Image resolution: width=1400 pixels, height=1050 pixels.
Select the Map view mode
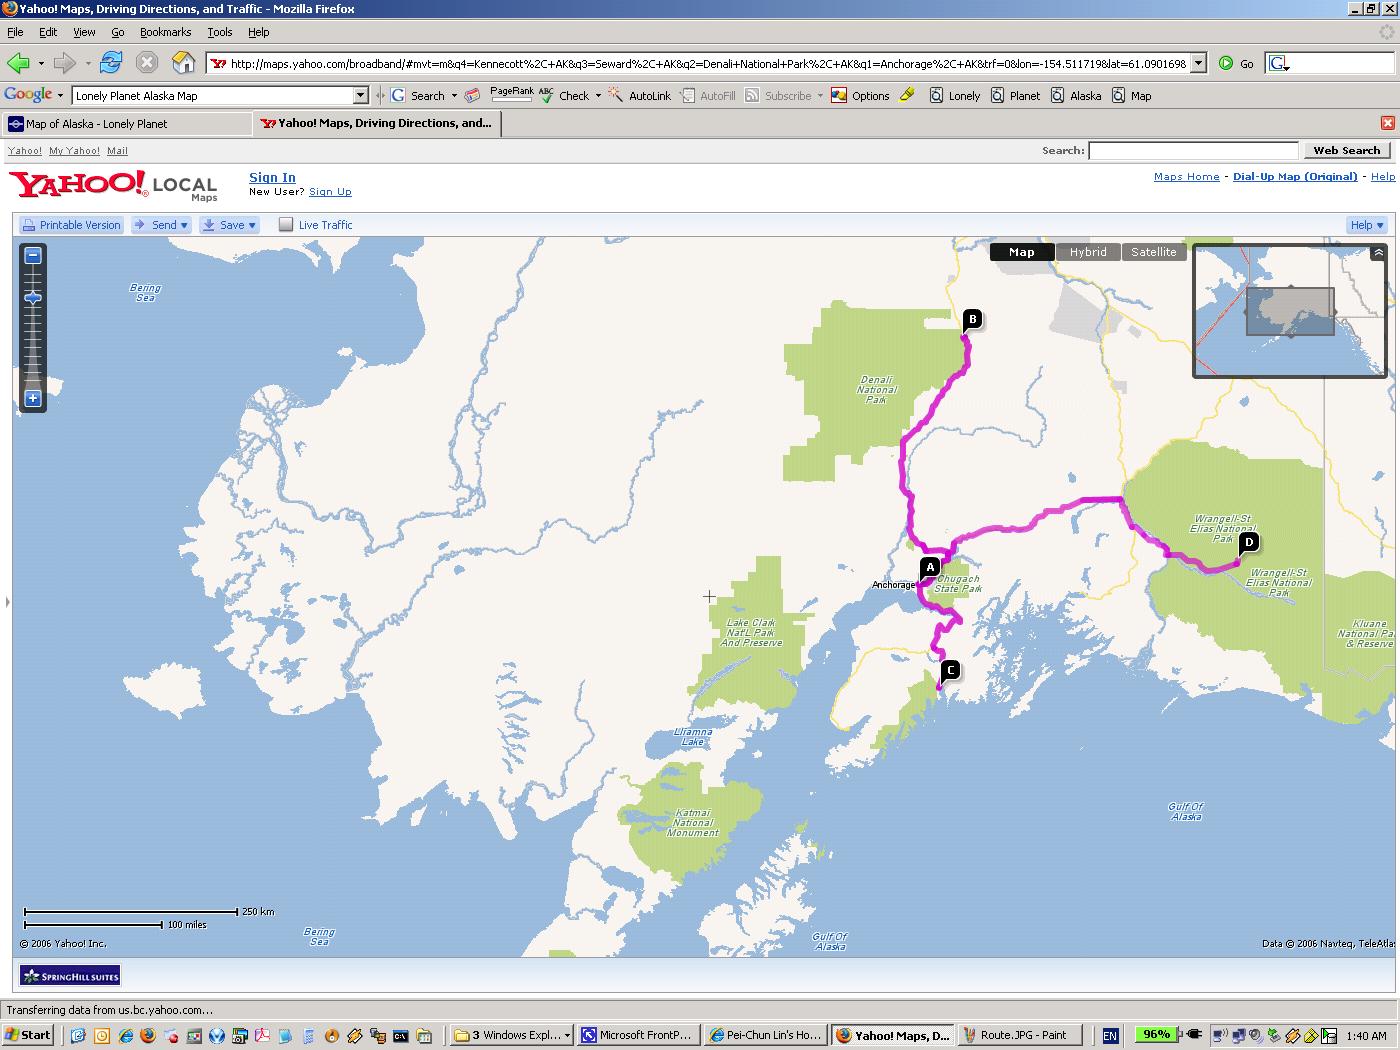(x=1022, y=252)
